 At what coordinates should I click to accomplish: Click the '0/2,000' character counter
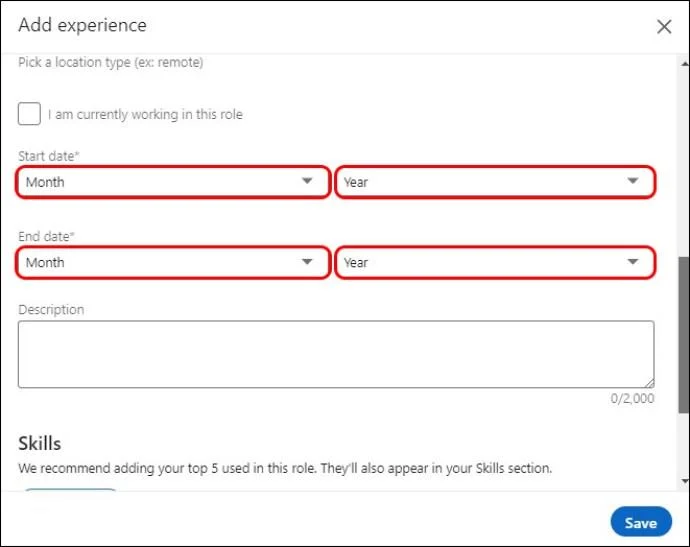click(x=632, y=398)
